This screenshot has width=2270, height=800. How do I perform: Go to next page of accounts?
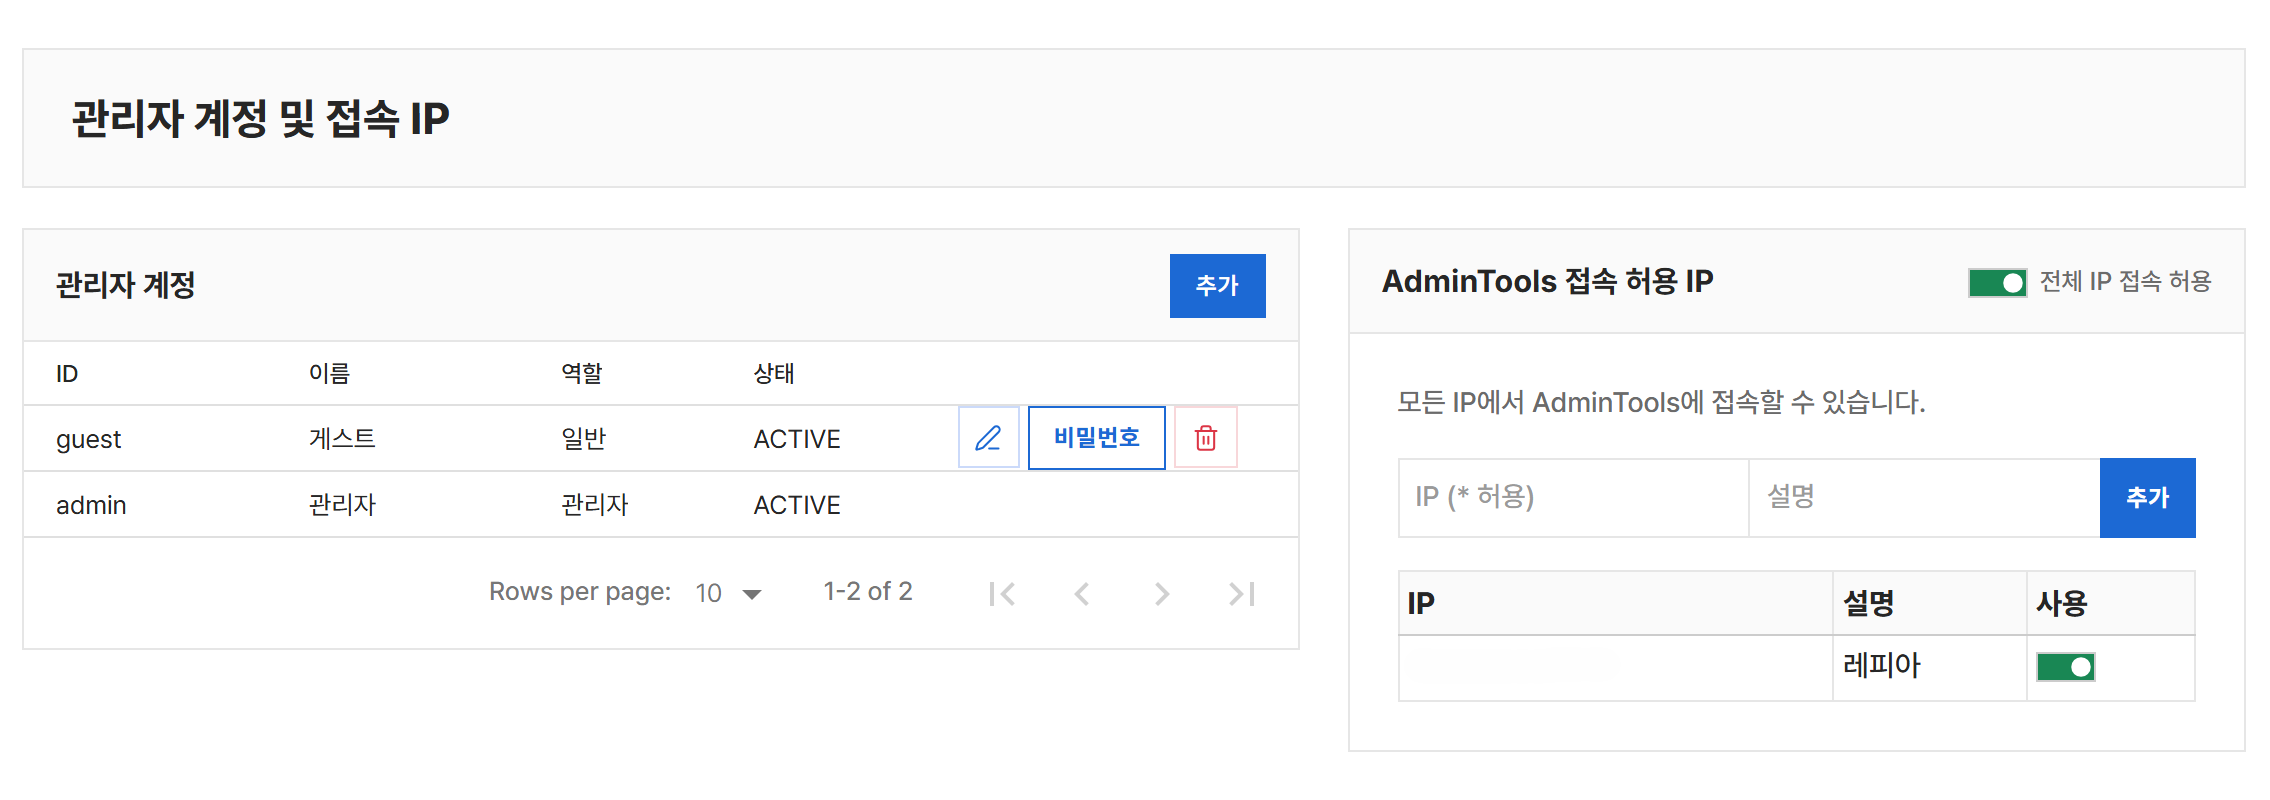pyautogui.click(x=1162, y=594)
